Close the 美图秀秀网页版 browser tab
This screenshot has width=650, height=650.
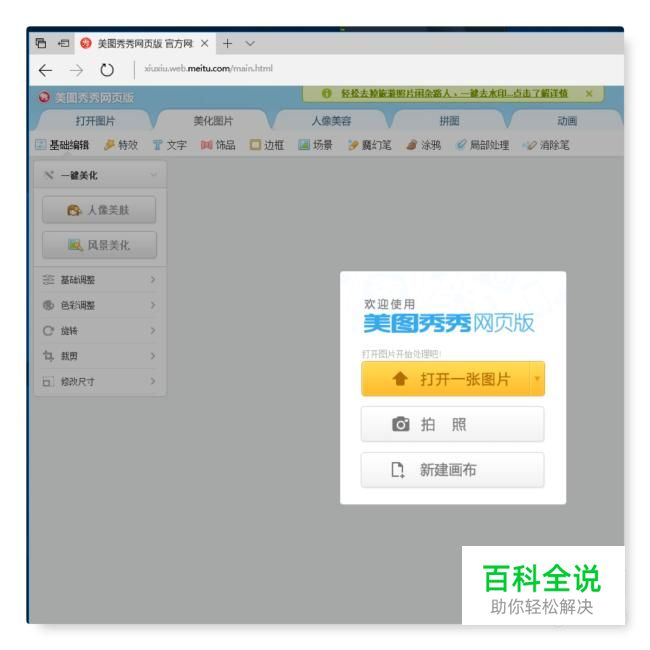[205, 44]
